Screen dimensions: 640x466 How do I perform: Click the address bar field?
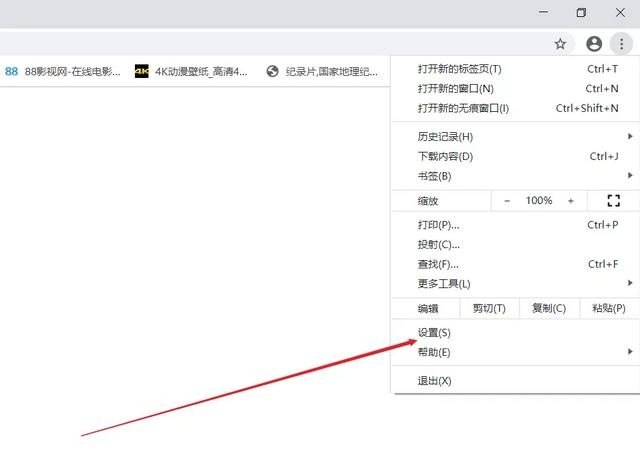(286, 44)
